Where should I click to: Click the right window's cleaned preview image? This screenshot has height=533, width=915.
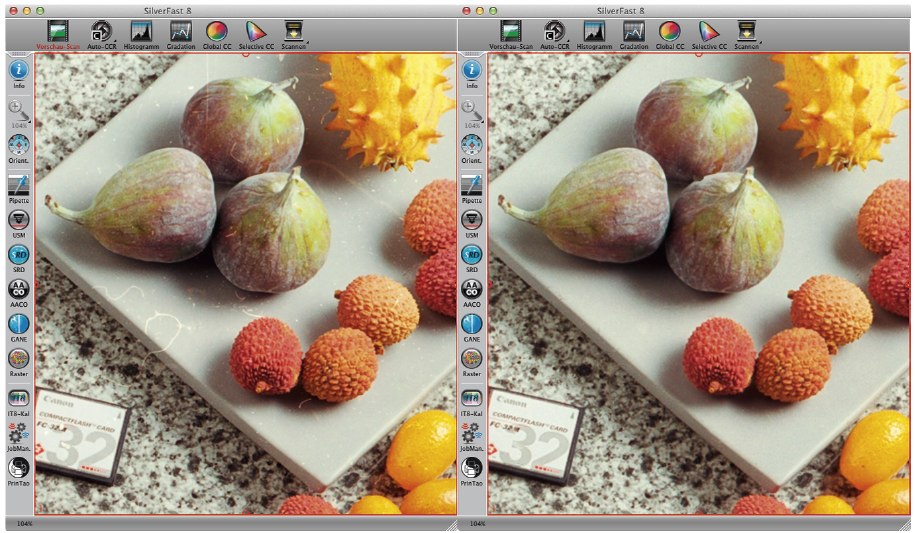point(699,284)
